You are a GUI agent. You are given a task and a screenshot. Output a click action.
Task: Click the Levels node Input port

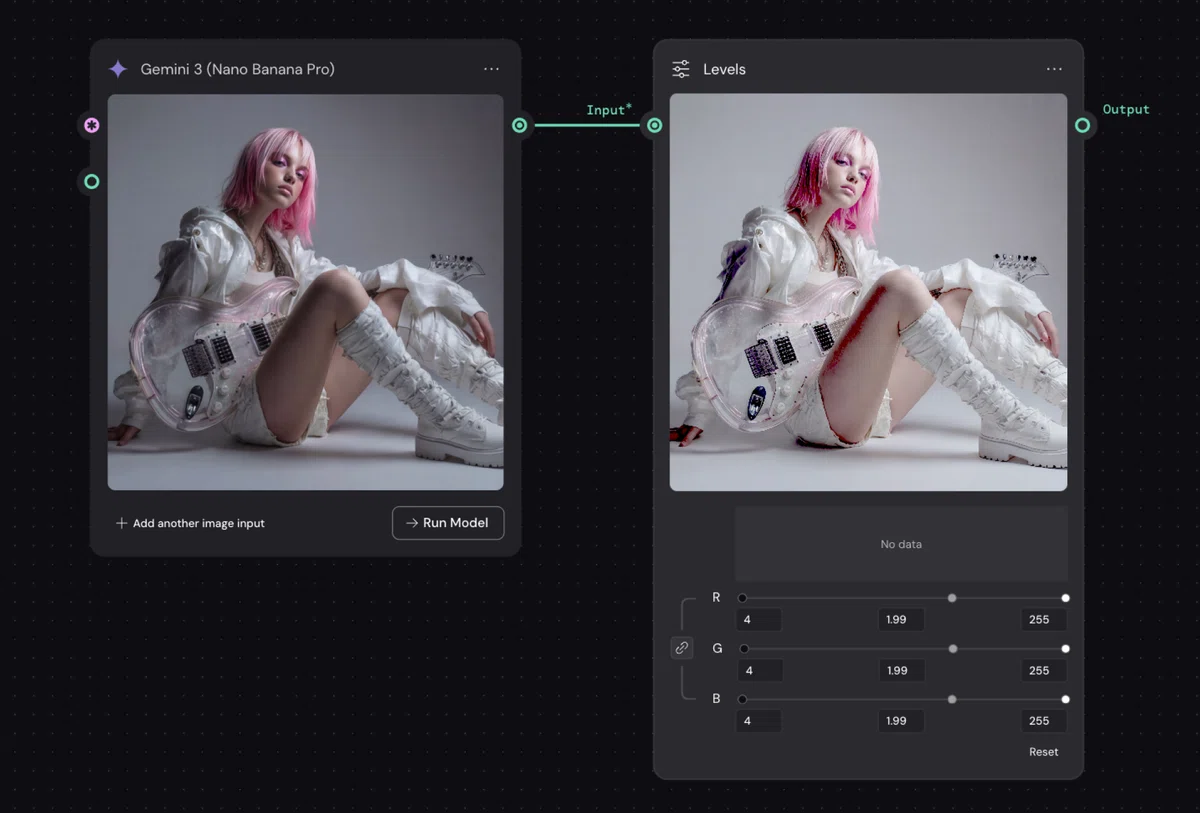click(x=654, y=125)
